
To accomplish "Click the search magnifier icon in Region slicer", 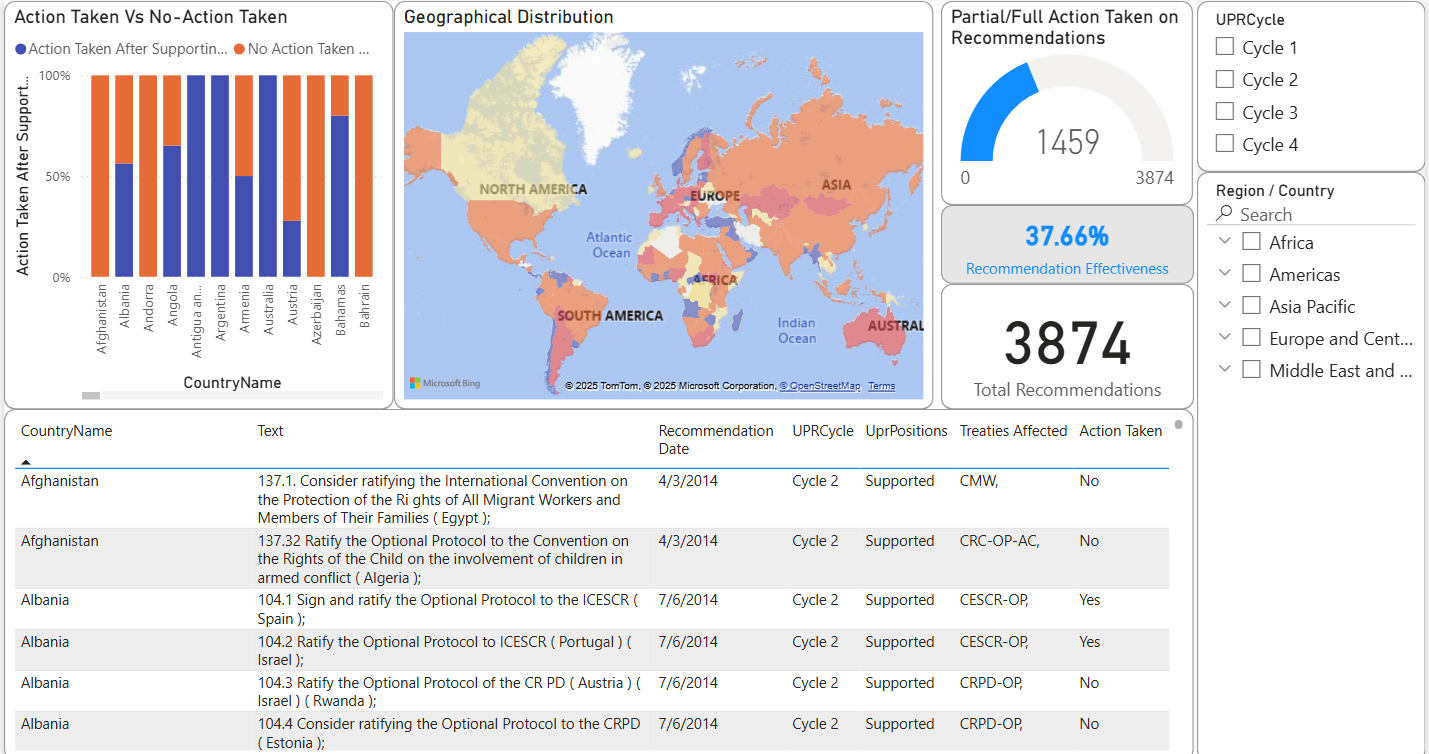I will click(x=1224, y=214).
